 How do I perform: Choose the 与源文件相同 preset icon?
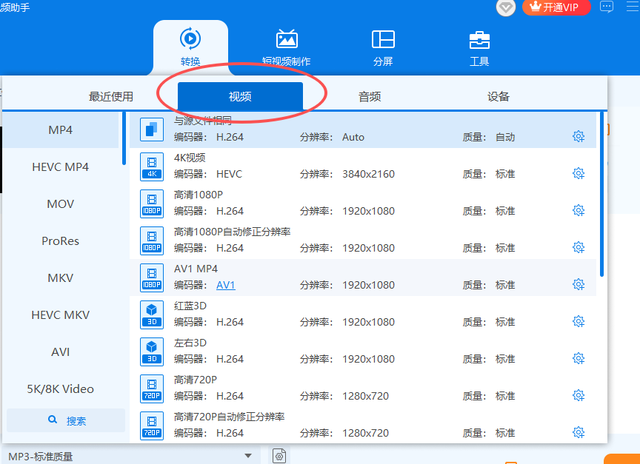152,130
